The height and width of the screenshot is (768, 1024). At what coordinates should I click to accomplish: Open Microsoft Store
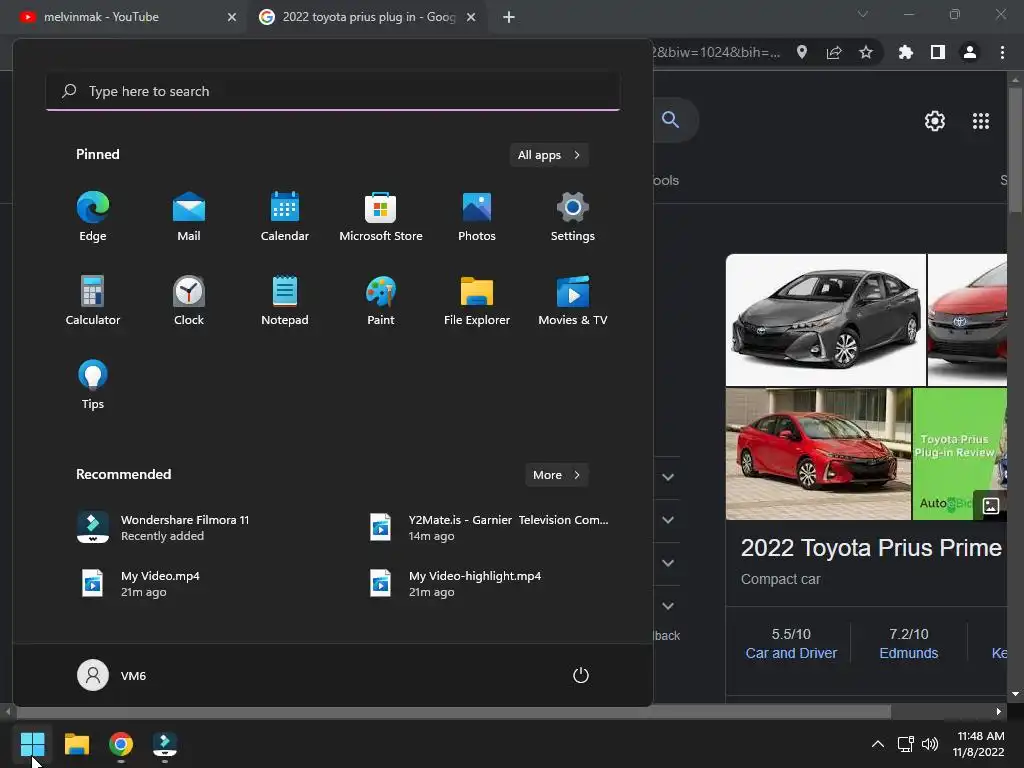click(x=381, y=217)
